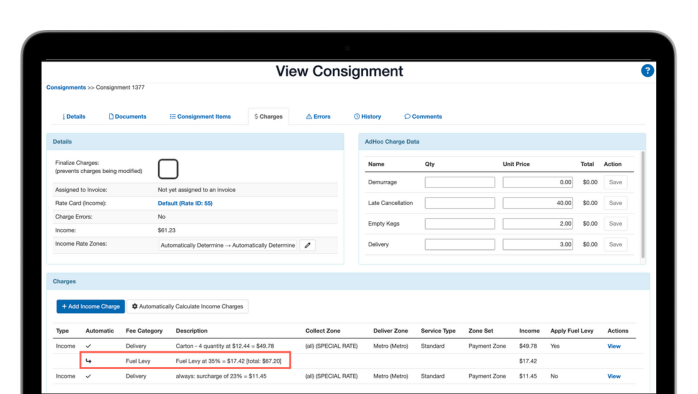Save the Delivery adhoc charge
The image size is (698, 394).
[x=616, y=244]
